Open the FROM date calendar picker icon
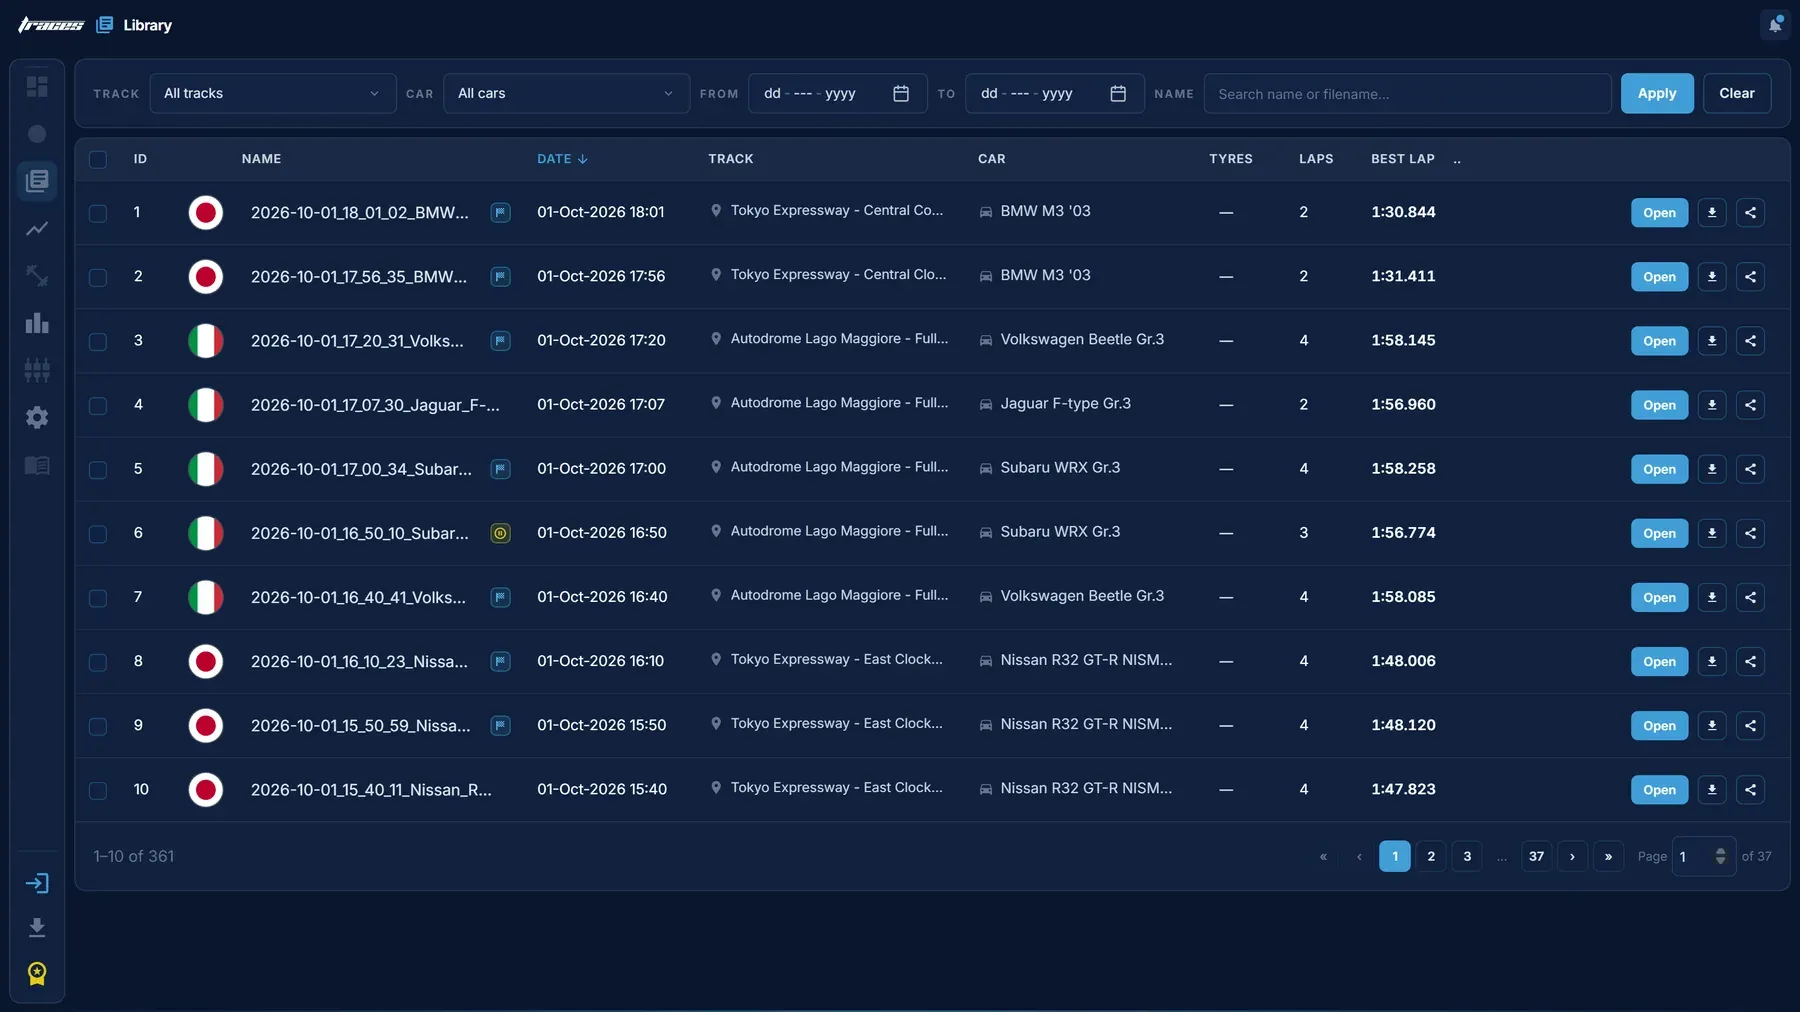The height and width of the screenshot is (1012, 1800). (901, 94)
